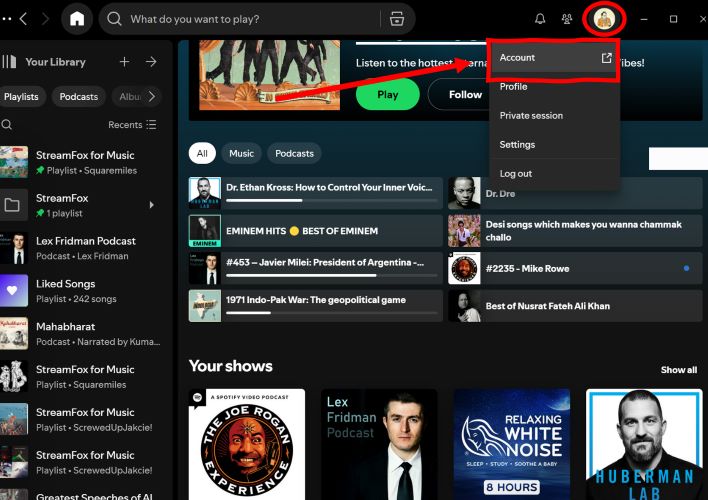The width and height of the screenshot is (708, 500).
Task: Click the Your Library icon
Action: pyautogui.click(x=9, y=62)
